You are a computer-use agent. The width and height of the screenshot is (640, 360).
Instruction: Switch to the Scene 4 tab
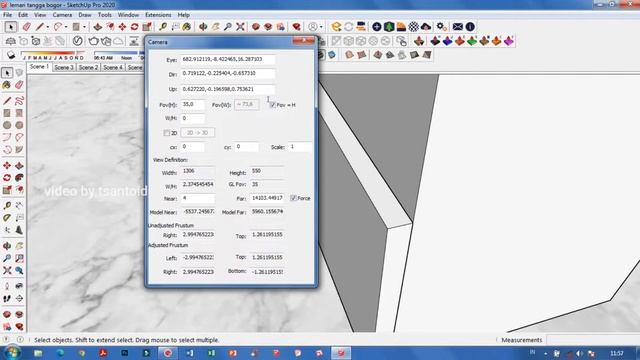(x=113, y=67)
